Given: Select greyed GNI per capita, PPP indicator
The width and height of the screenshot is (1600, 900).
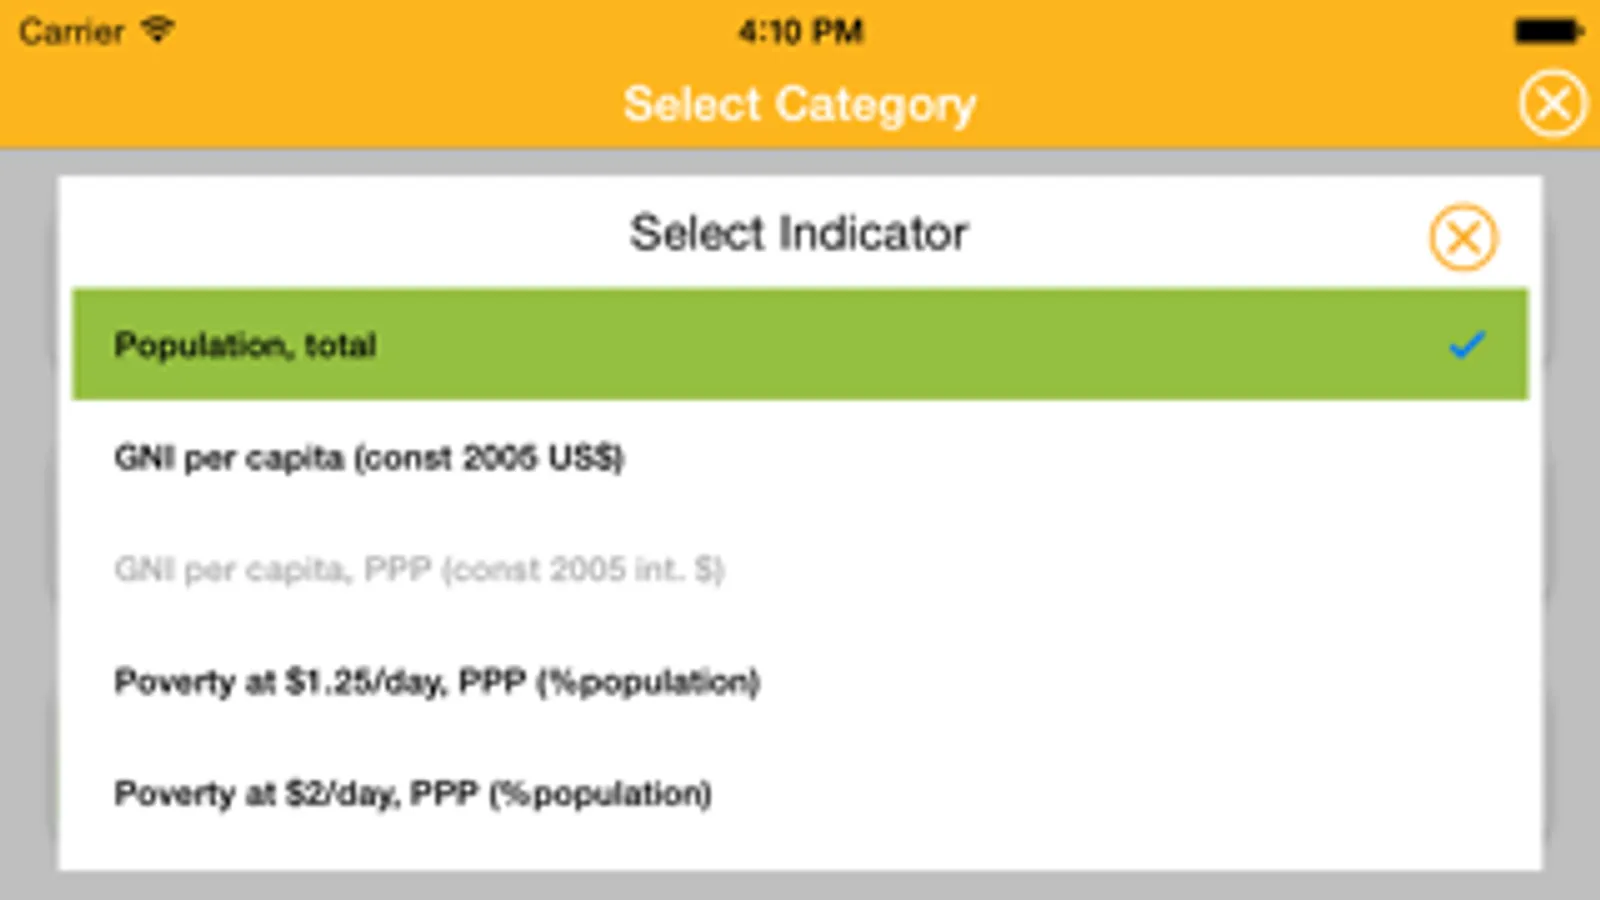Looking at the screenshot, I should tap(419, 570).
